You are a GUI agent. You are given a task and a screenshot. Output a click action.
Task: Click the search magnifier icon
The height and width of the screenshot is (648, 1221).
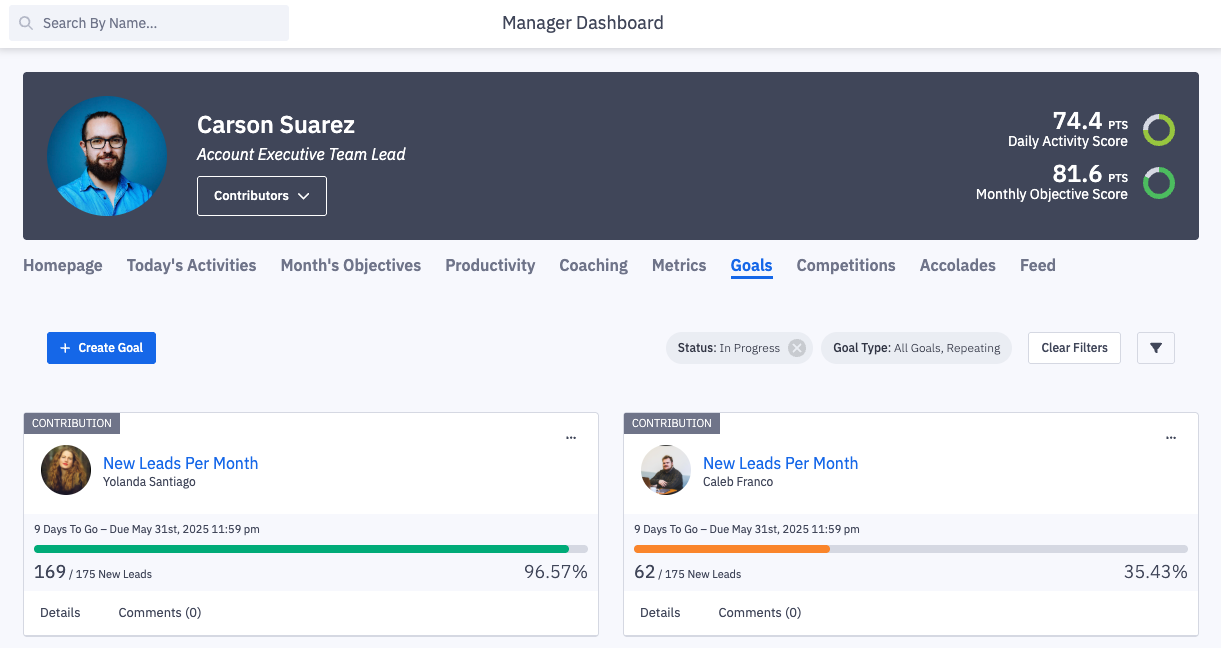click(26, 23)
